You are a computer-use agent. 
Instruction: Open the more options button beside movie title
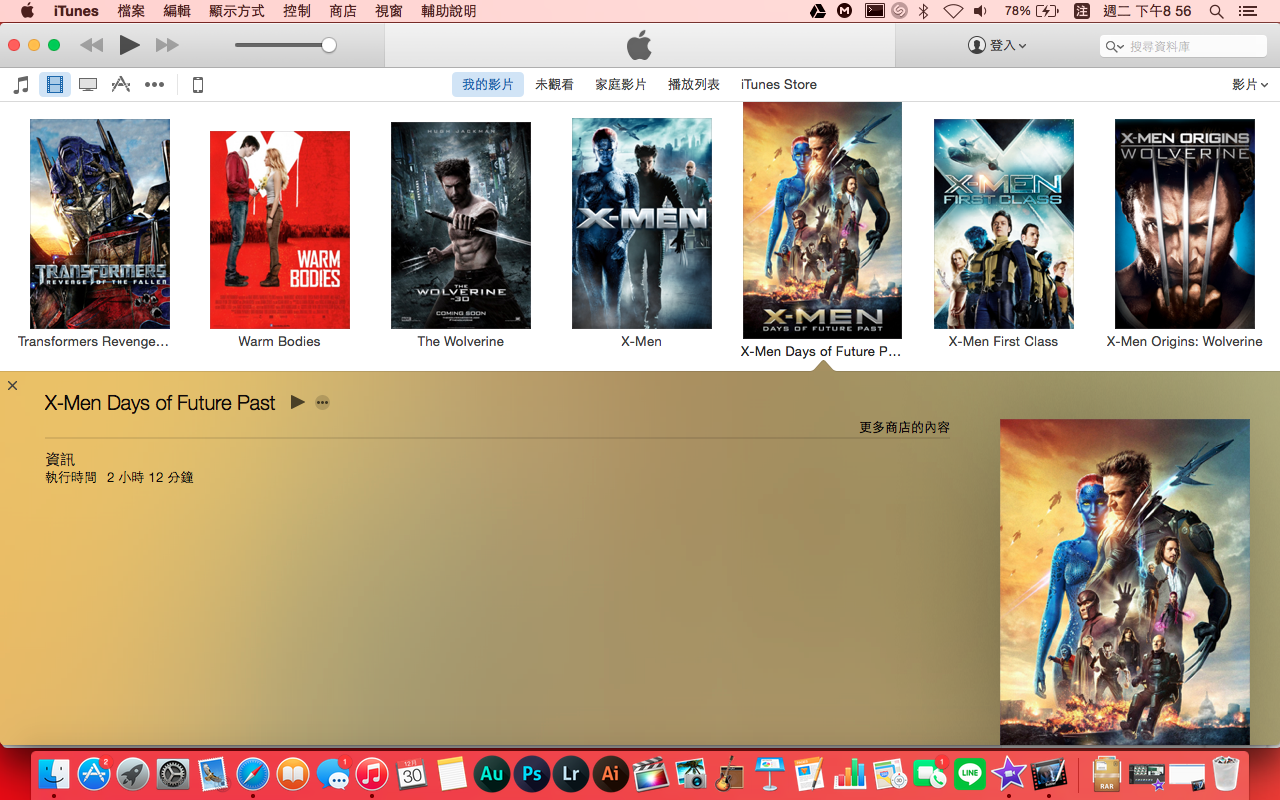tap(322, 402)
